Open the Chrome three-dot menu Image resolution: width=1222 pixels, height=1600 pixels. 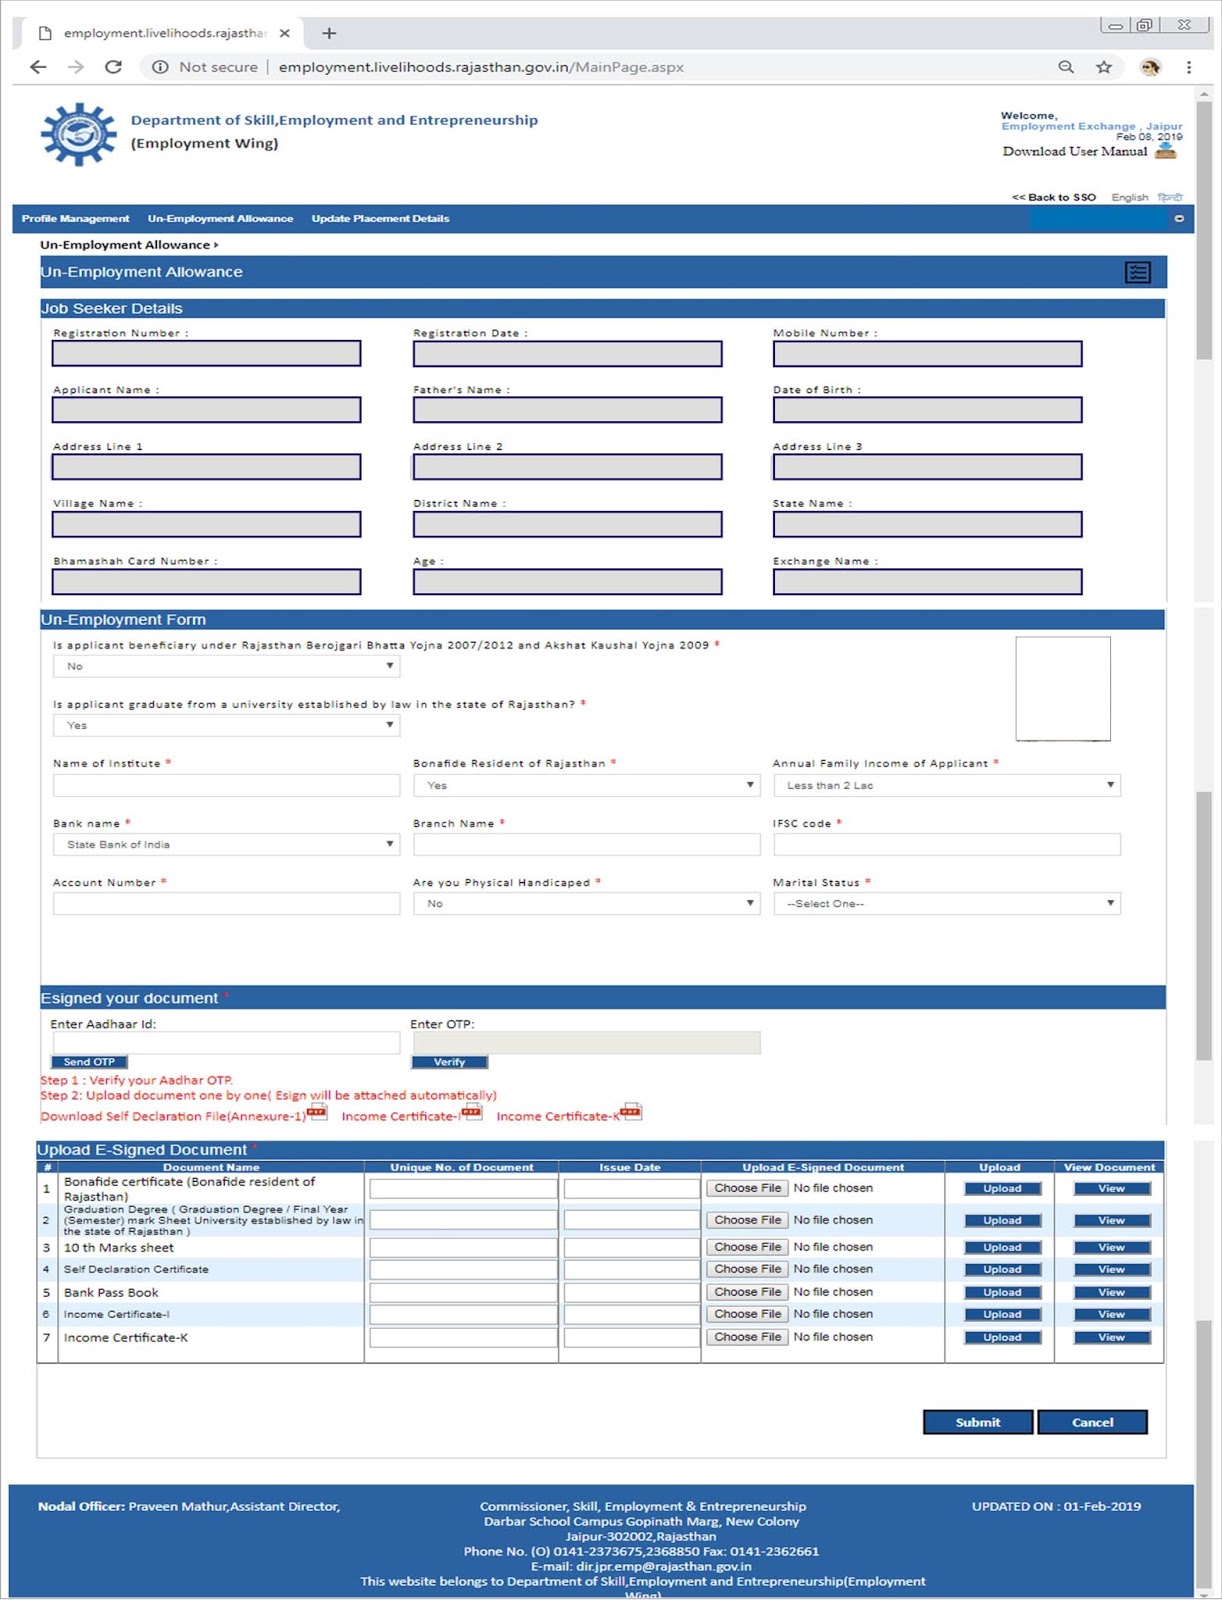(x=1188, y=67)
